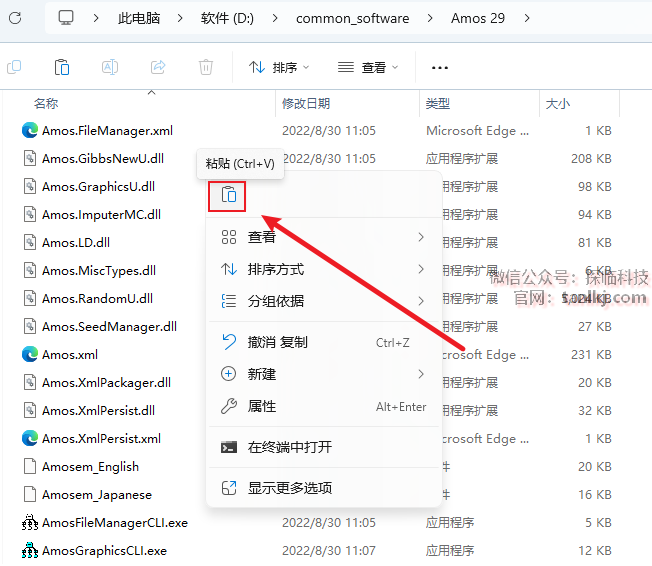The height and width of the screenshot is (566, 652).
Task: Click file icon of Amos.GibbsNewU.dll
Action: pos(30,158)
